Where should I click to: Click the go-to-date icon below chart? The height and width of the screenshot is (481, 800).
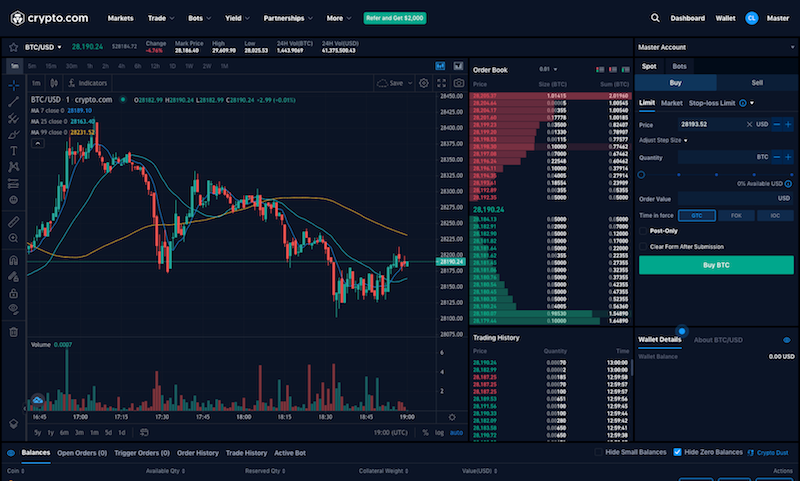click(144, 433)
